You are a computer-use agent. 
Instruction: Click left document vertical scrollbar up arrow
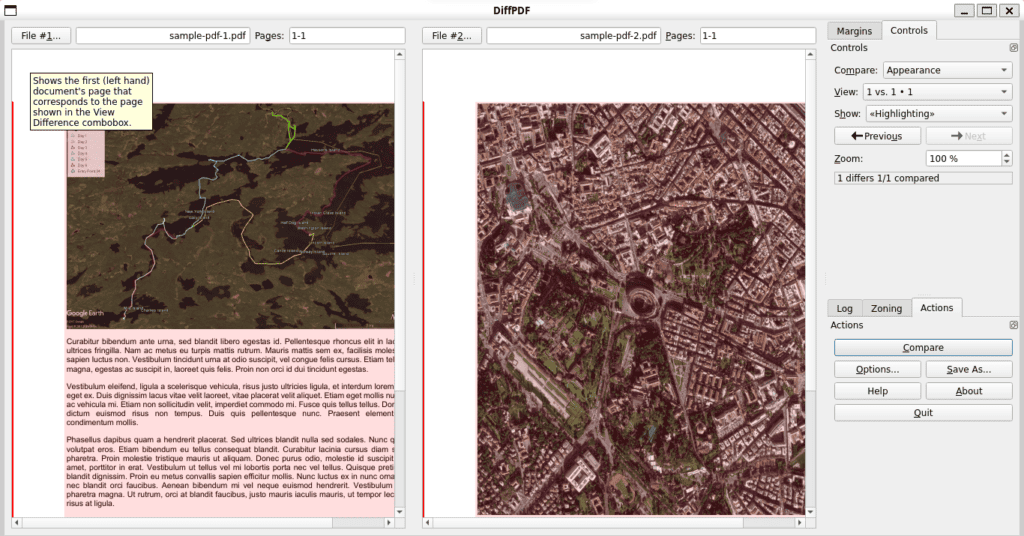(400, 55)
